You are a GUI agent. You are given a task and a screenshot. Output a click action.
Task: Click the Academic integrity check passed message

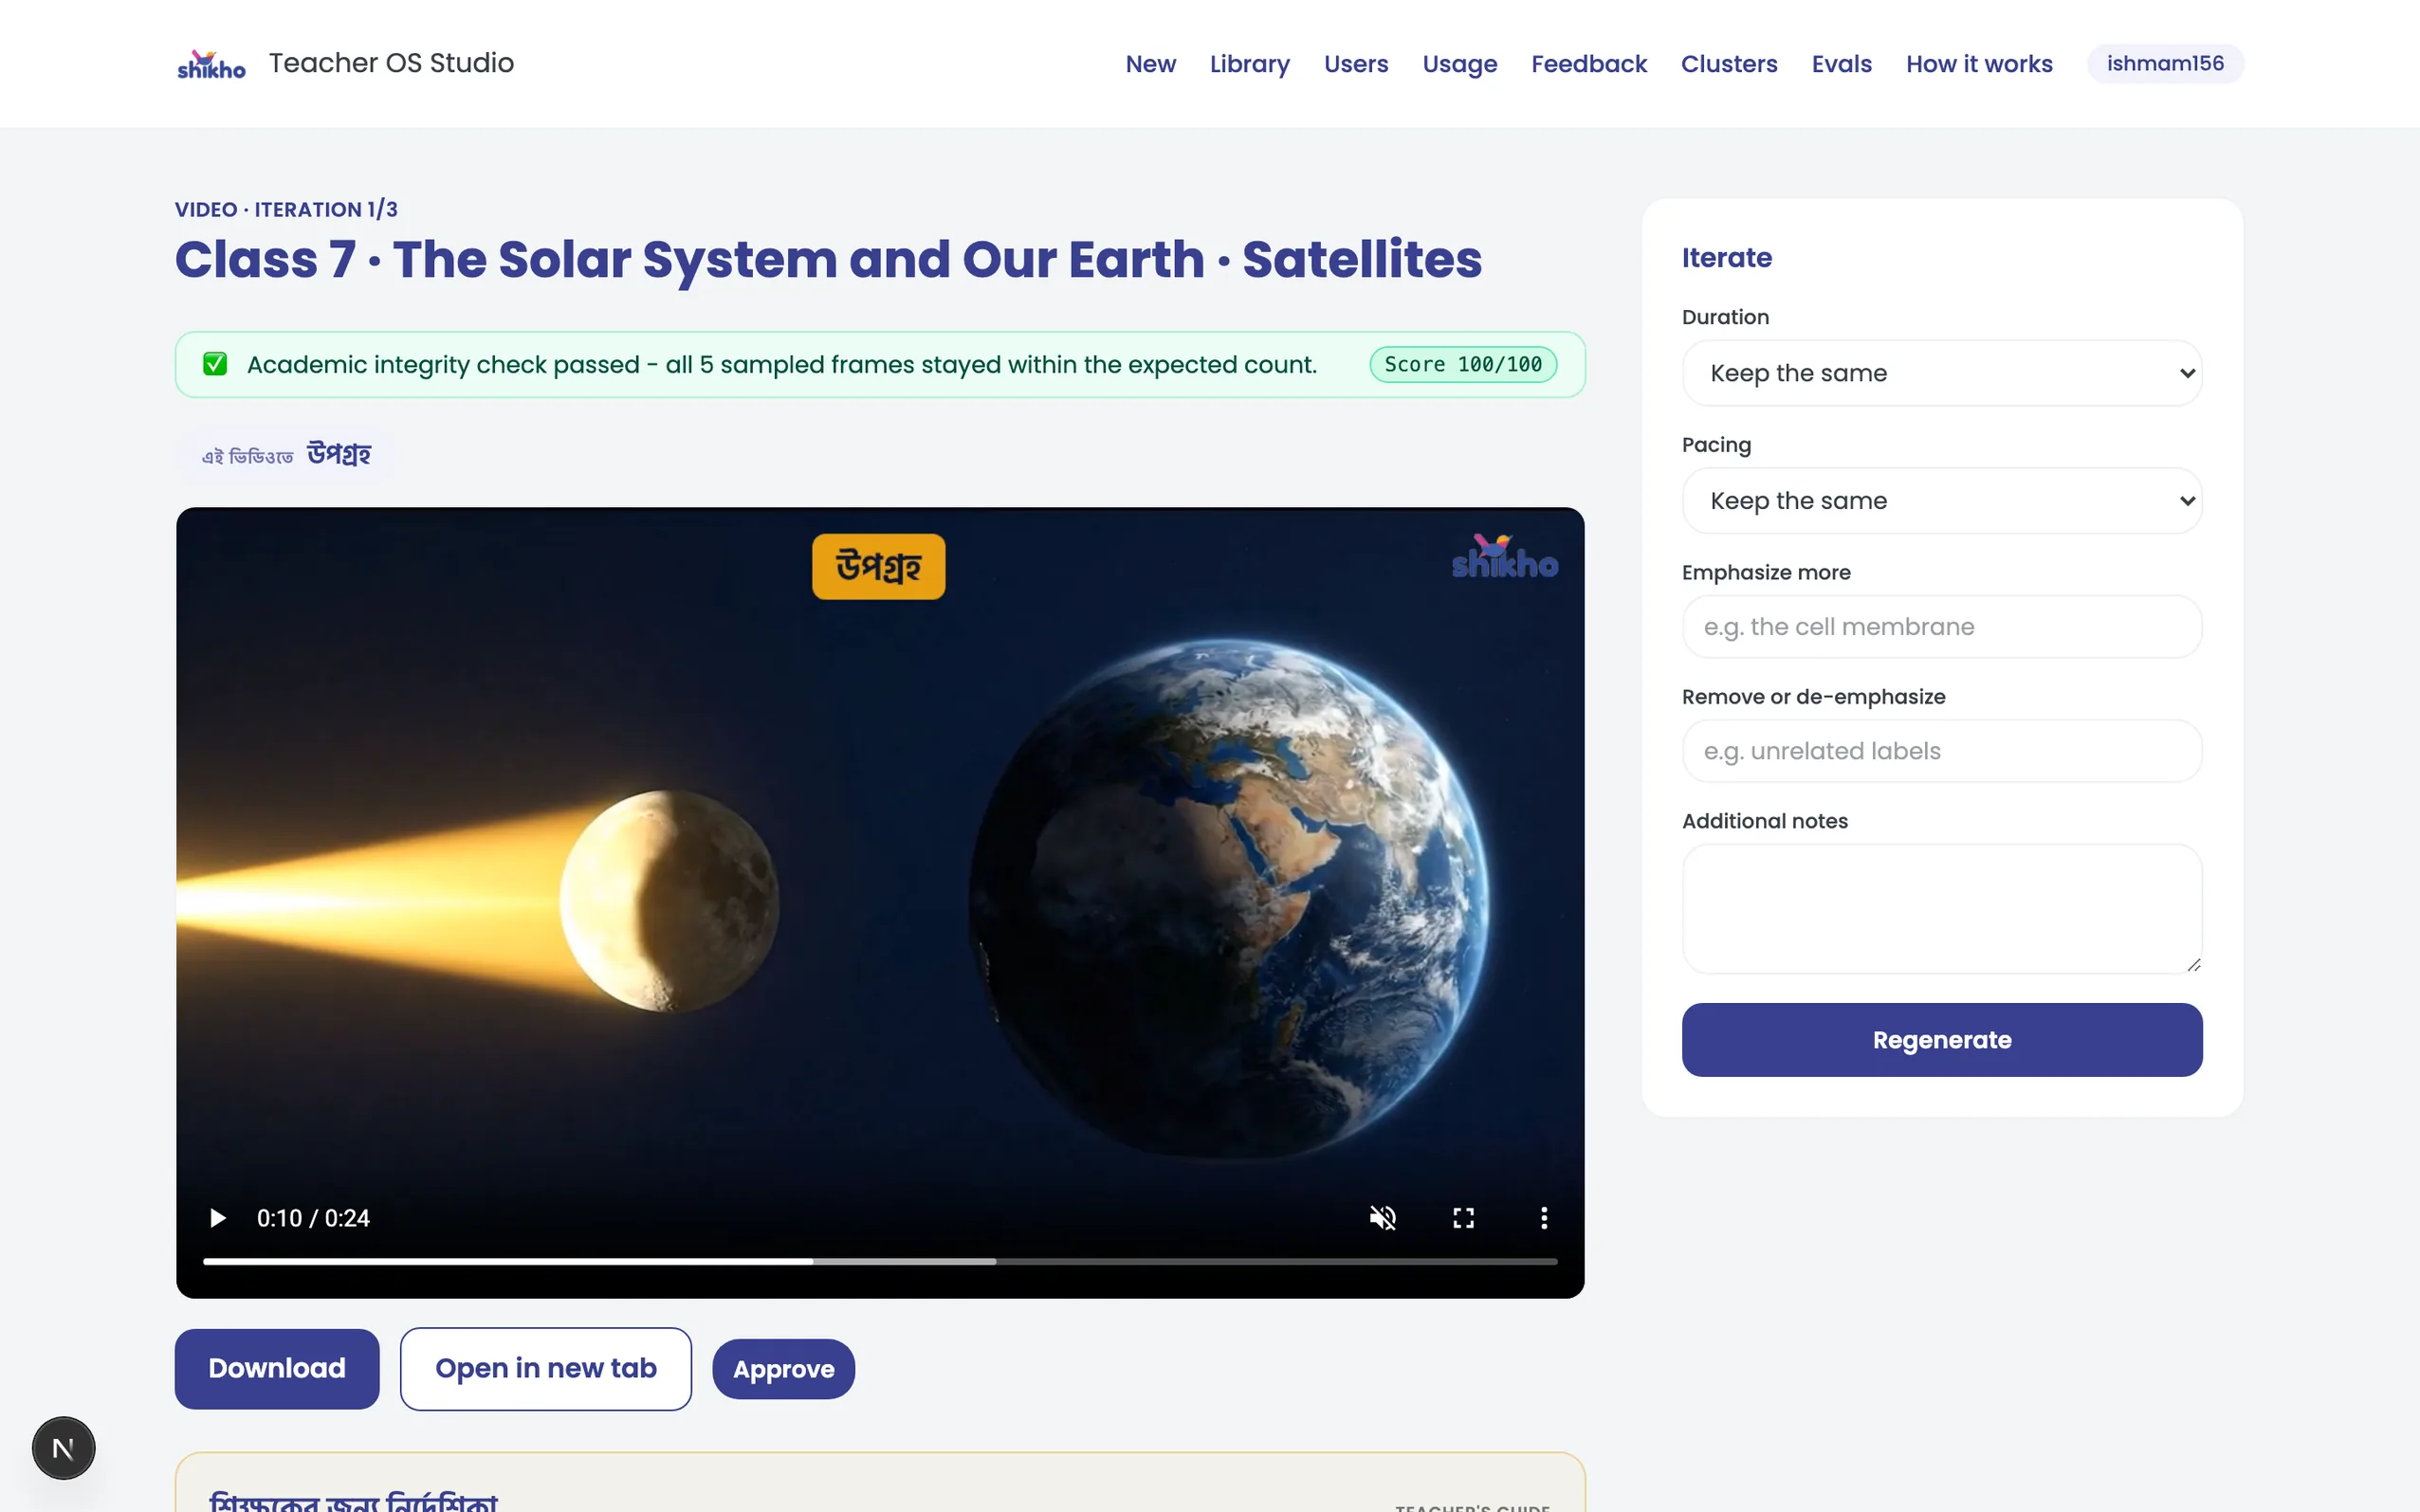tap(781, 364)
